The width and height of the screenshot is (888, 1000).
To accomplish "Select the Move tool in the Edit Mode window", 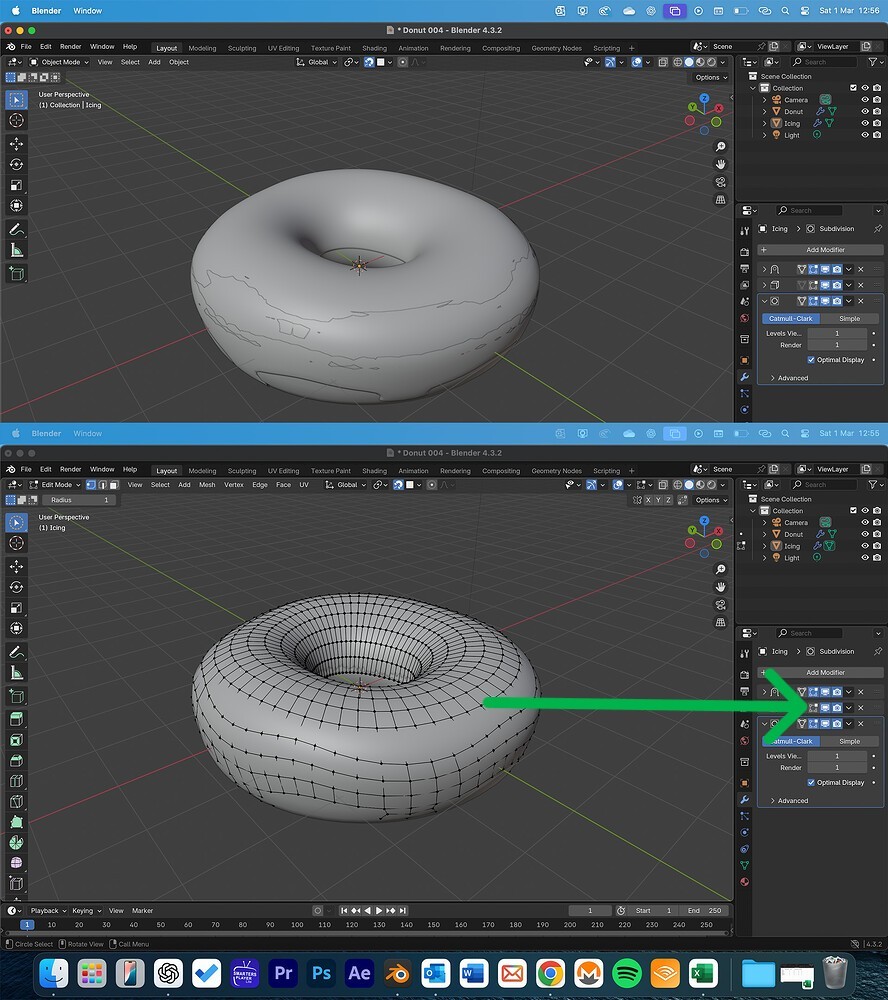I will (x=17, y=566).
